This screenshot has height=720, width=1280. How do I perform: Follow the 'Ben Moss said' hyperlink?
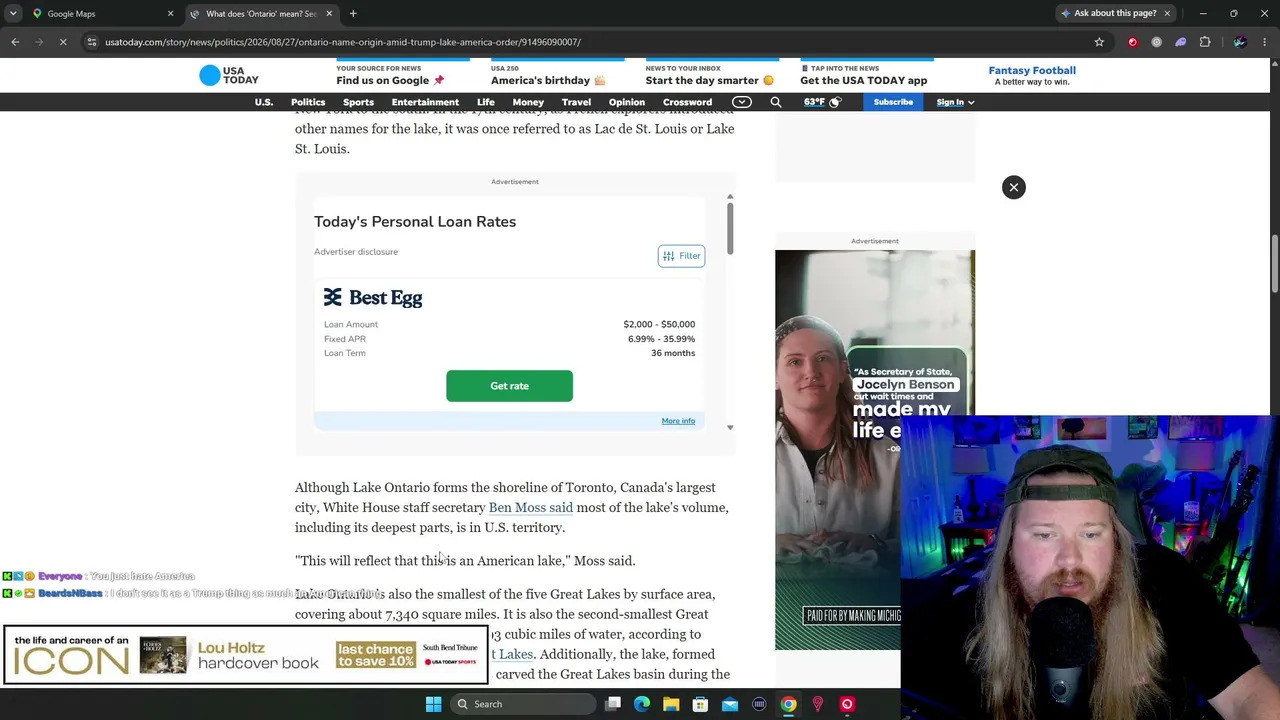(x=531, y=508)
